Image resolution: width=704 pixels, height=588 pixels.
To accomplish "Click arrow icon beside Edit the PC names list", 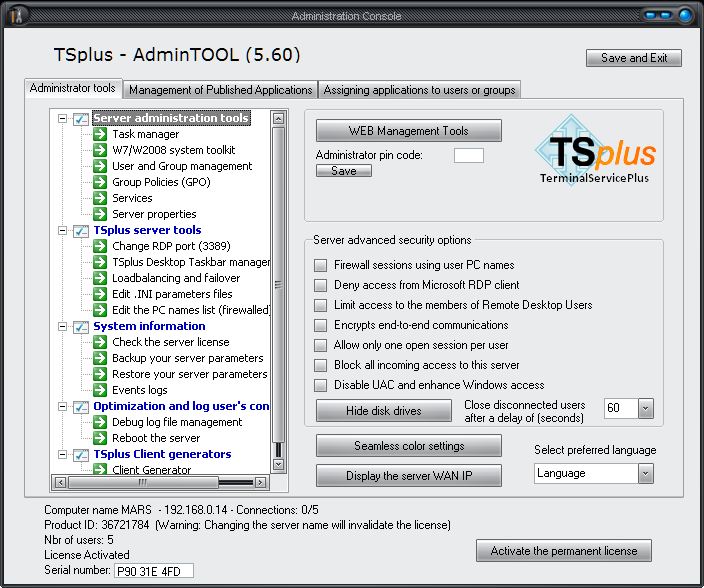I will click(100, 310).
